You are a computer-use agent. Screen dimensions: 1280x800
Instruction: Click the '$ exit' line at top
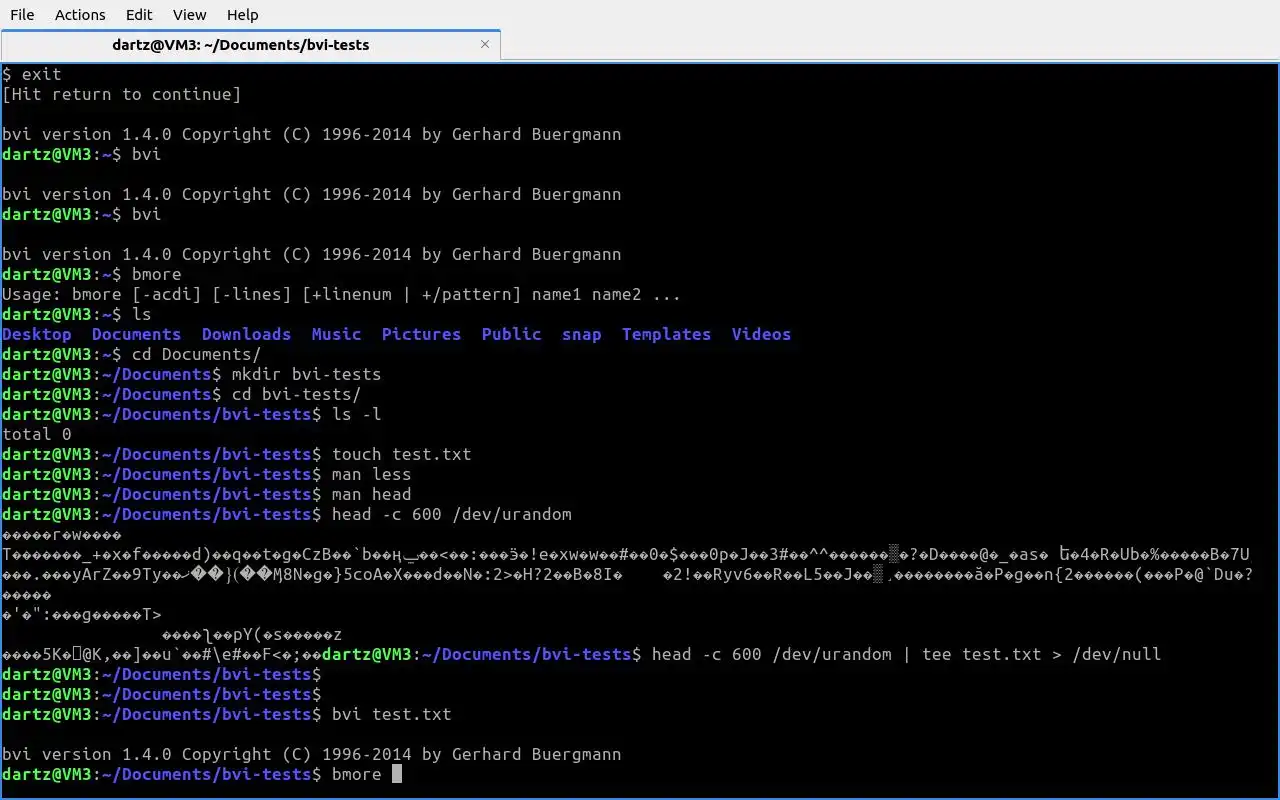32,74
